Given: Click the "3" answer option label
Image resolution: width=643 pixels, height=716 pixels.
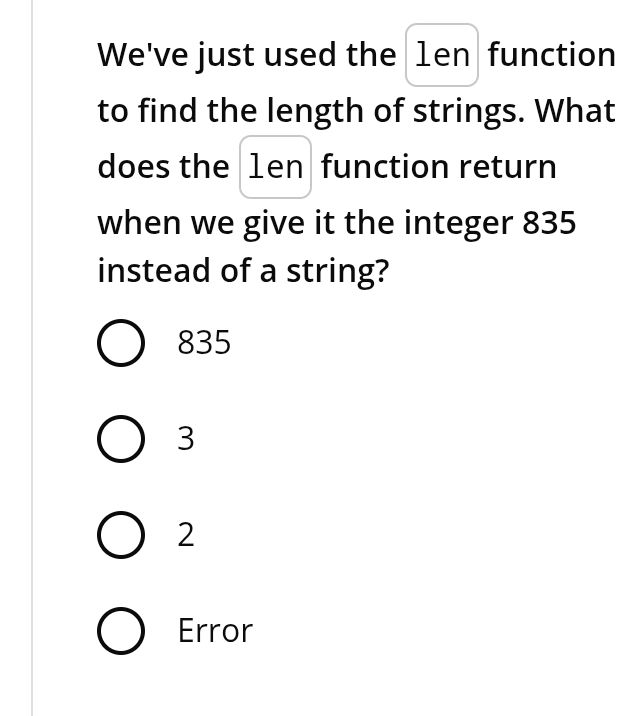Looking at the screenshot, I should click(186, 439).
